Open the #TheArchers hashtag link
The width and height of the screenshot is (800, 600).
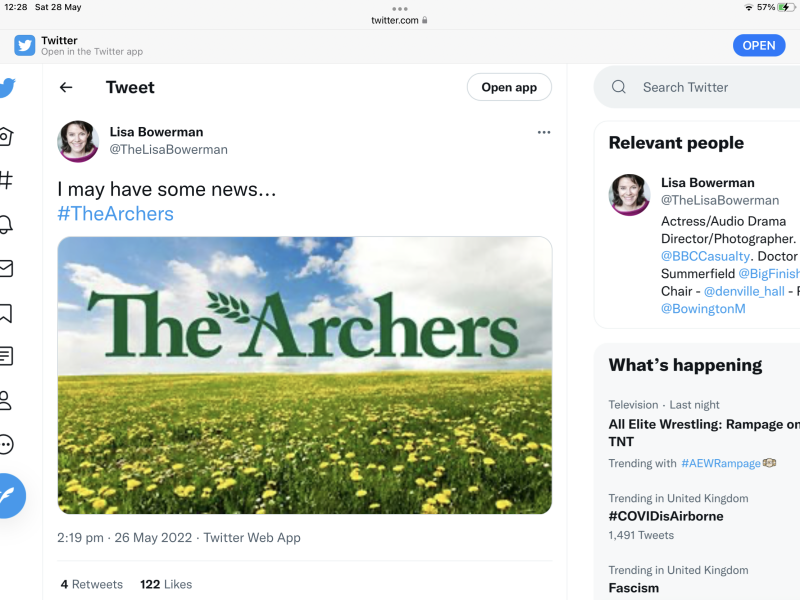(x=116, y=213)
